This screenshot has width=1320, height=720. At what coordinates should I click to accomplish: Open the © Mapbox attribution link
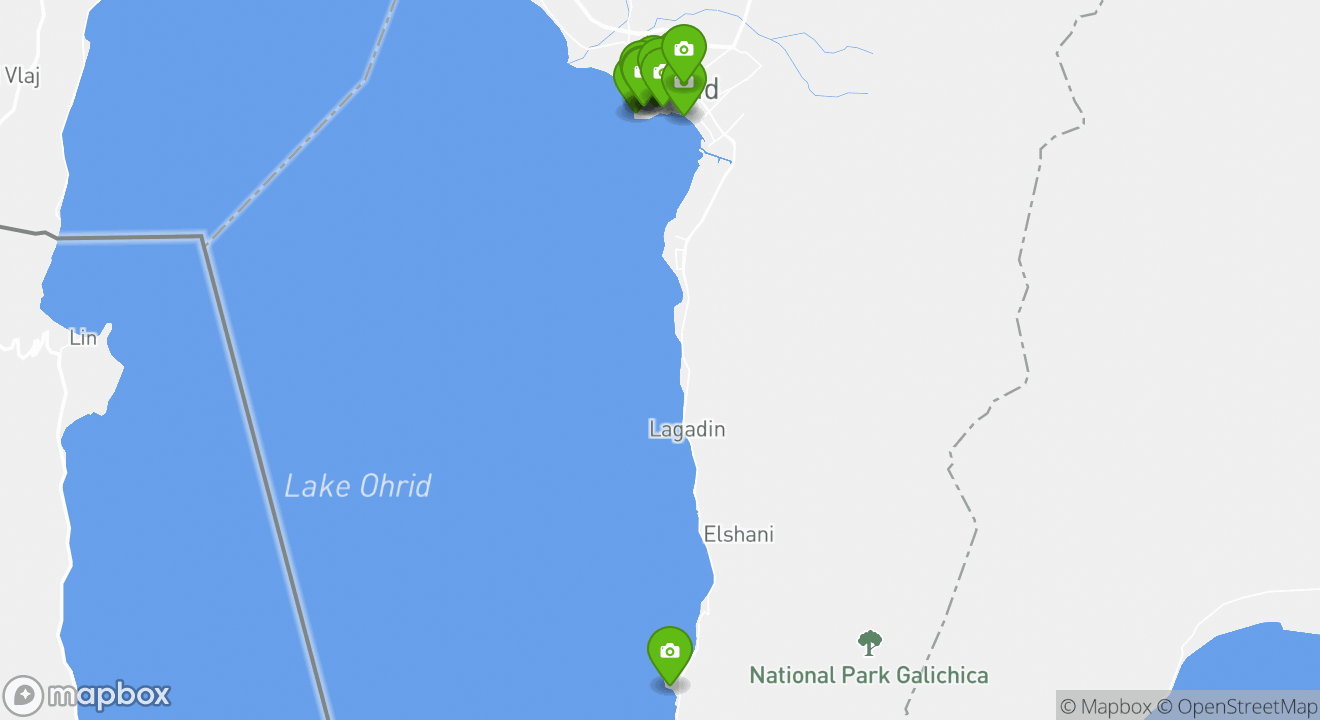click(1105, 707)
